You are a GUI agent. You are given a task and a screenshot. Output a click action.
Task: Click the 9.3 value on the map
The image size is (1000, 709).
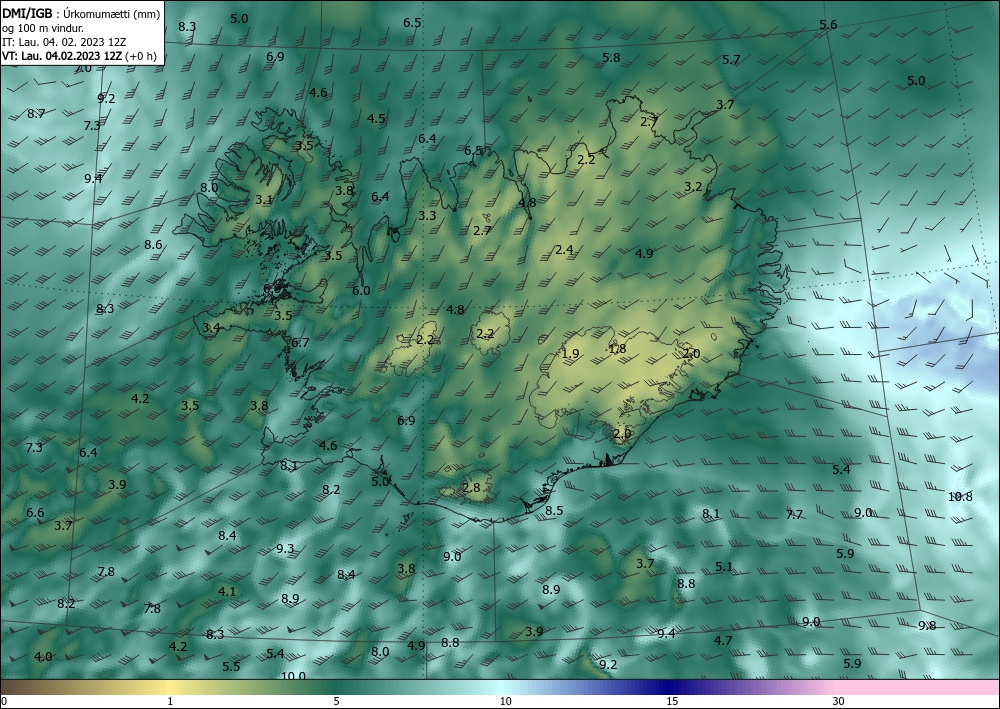click(285, 548)
